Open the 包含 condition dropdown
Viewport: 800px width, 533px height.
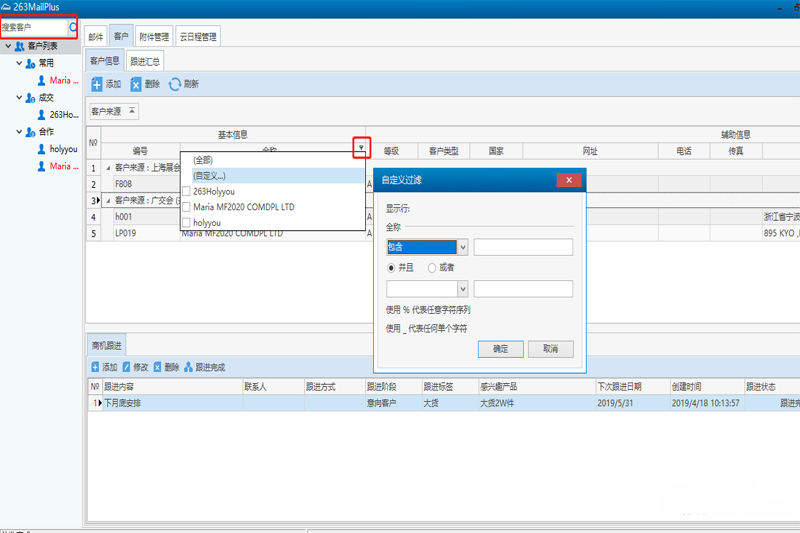click(462, 247)
